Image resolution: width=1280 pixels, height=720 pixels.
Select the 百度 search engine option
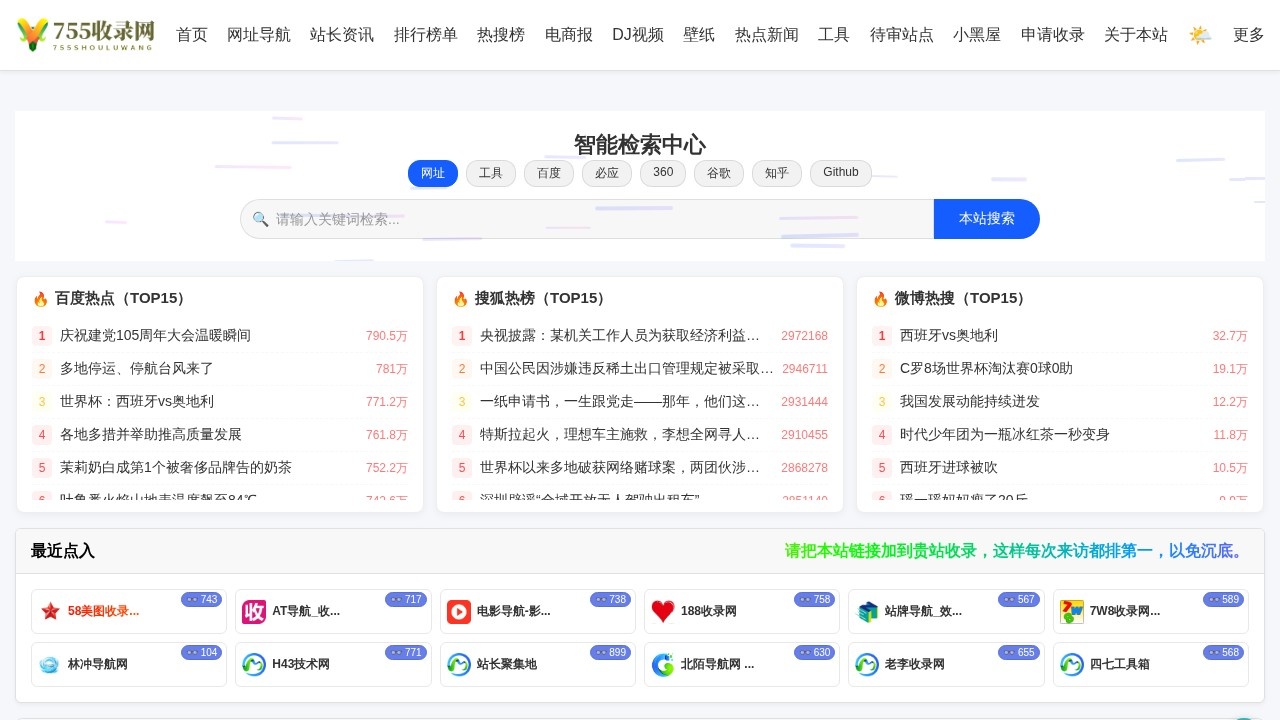pos(549,173)
